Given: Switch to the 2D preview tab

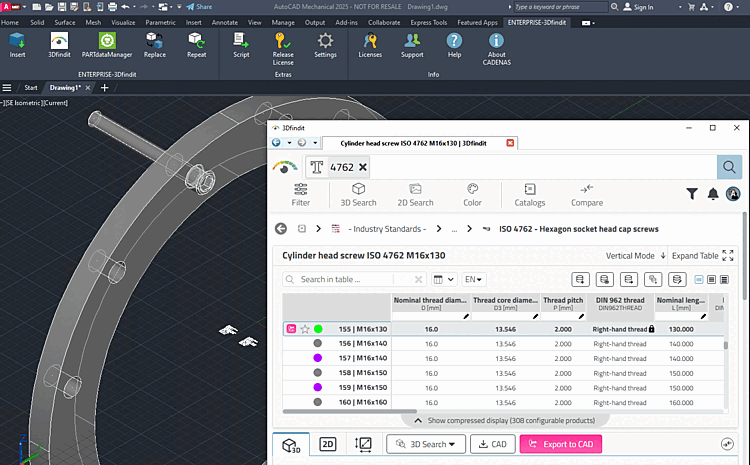Looking at the screenshot, I should tap(328, 444).
